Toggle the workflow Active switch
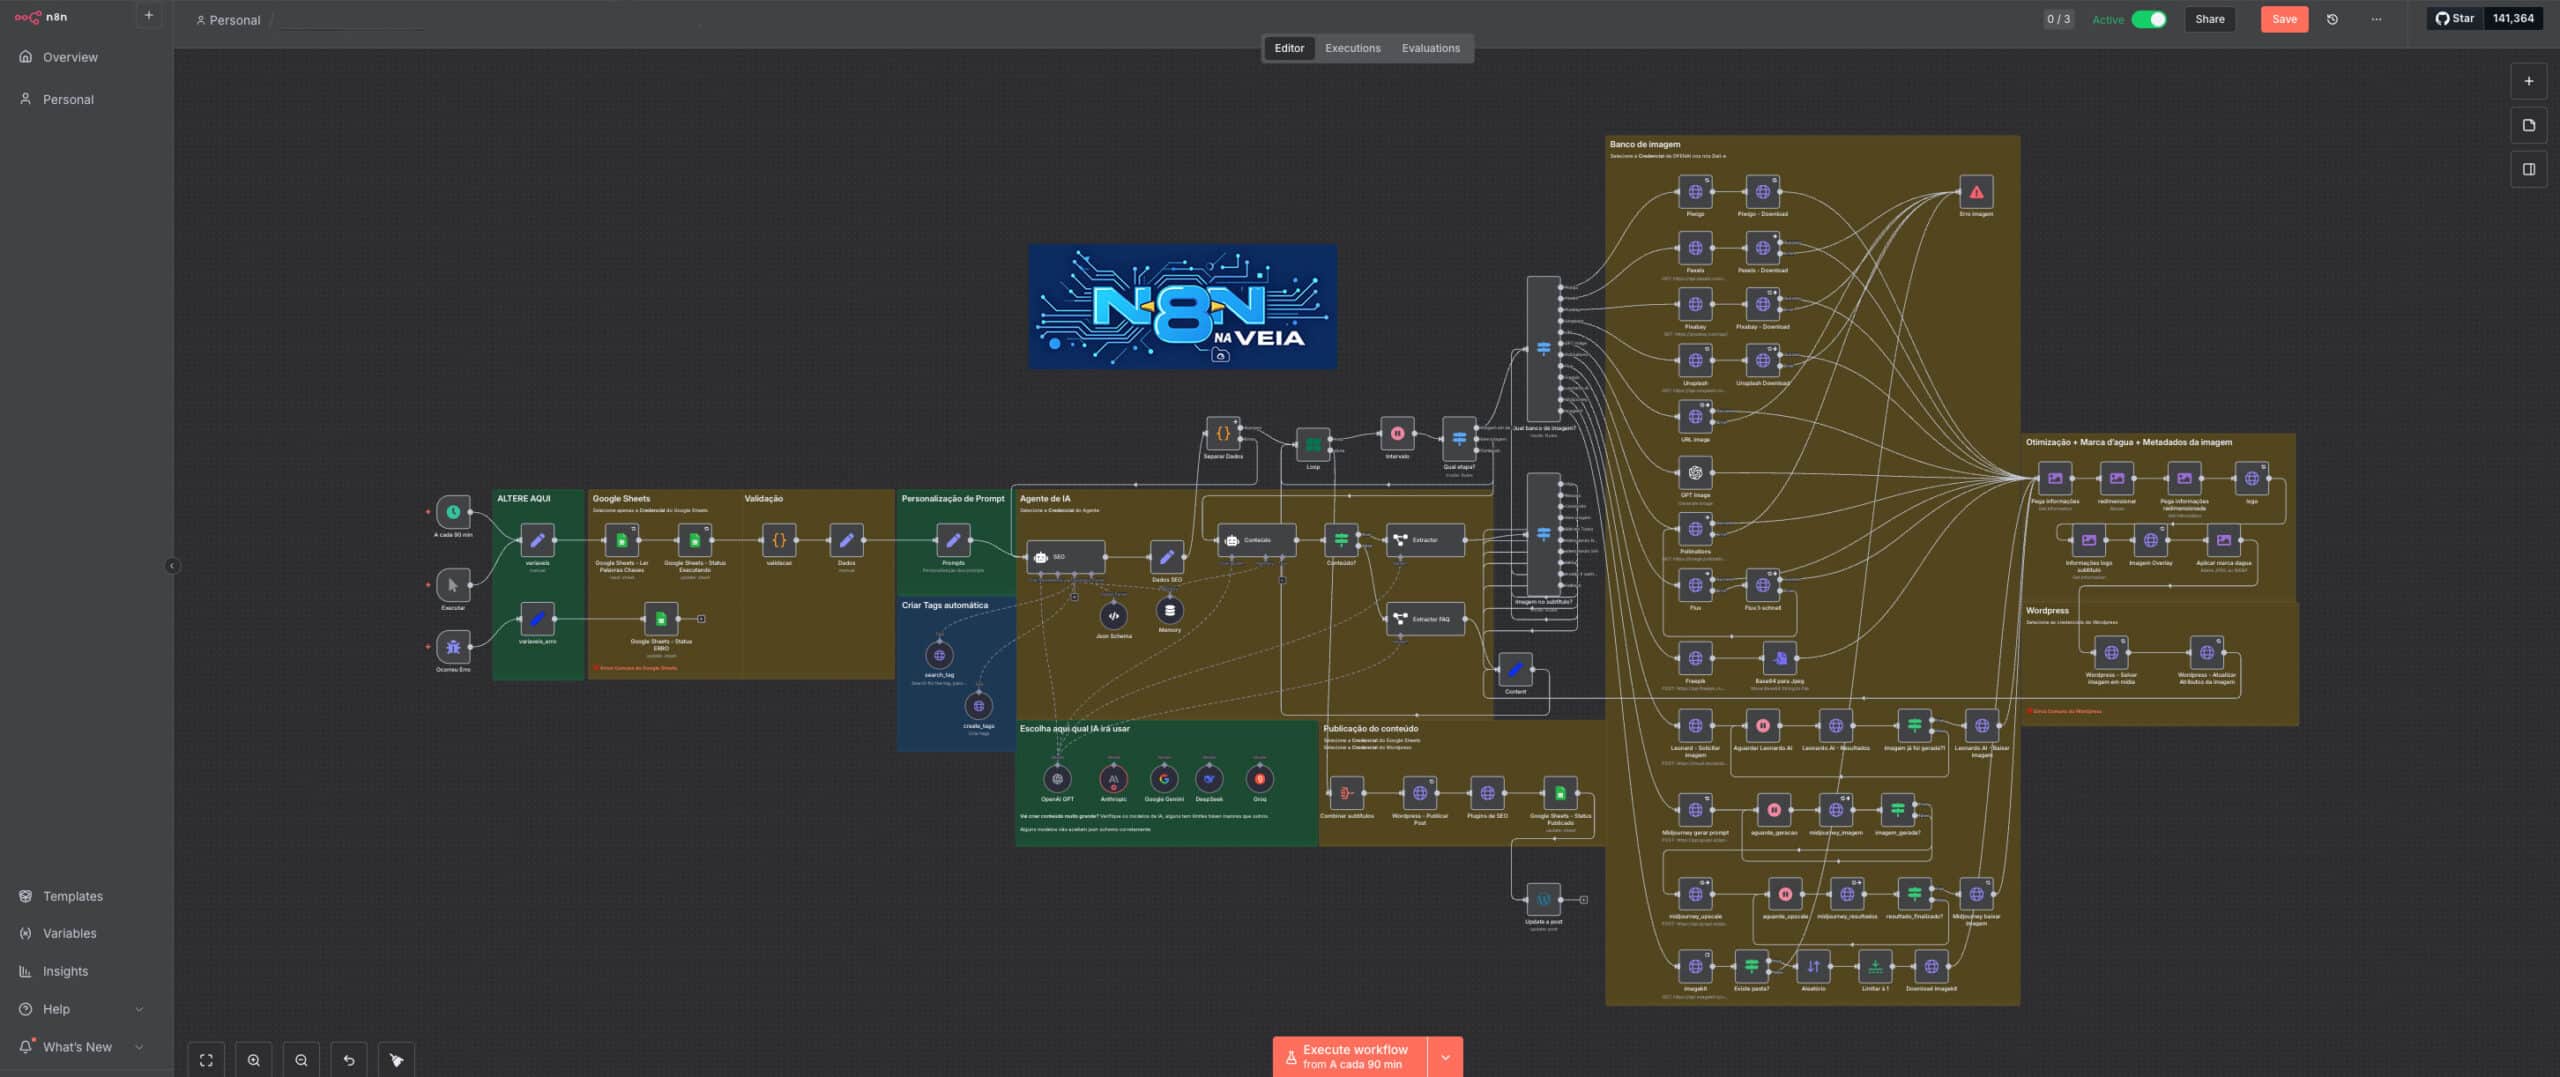Image resolution: width=2560 pixels, height=1077 pixels. 2148,19
